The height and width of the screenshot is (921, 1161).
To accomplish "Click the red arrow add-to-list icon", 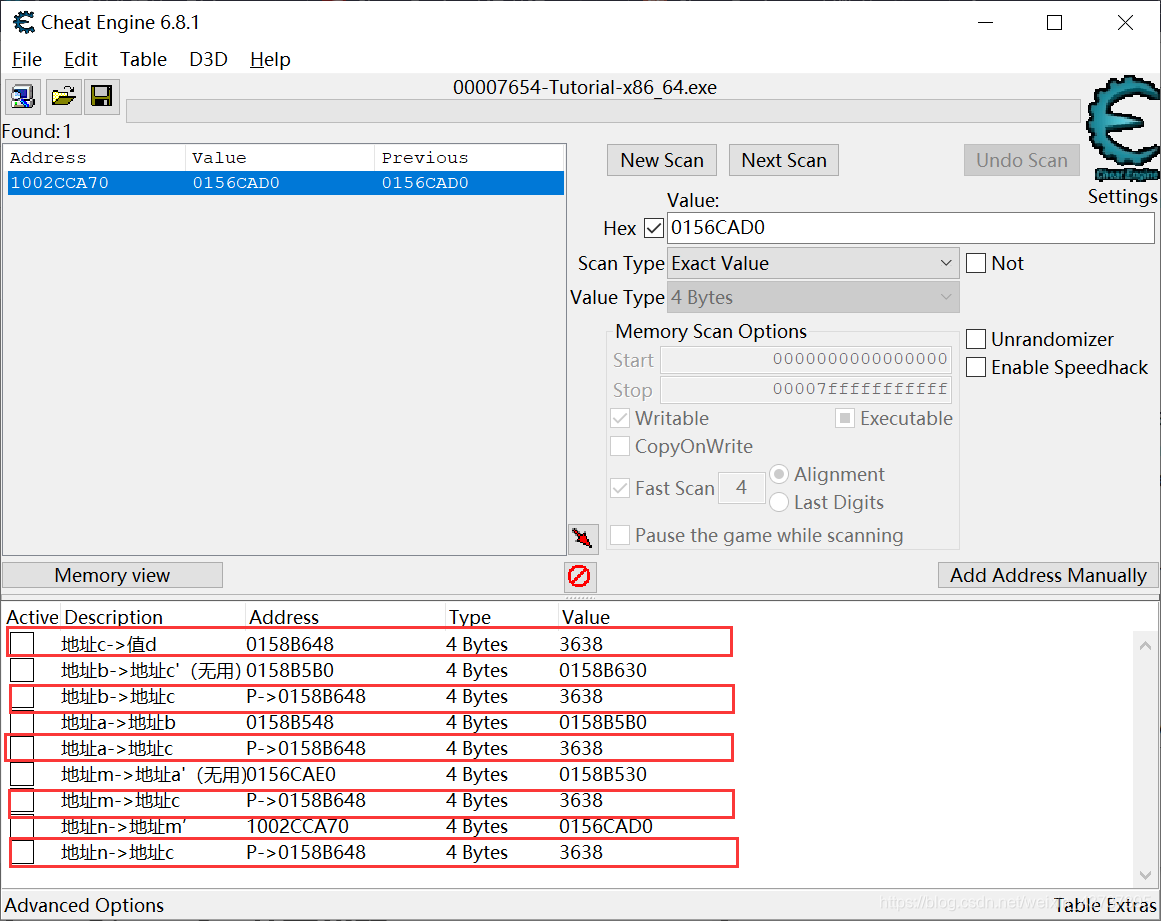I will coord(583,538).
